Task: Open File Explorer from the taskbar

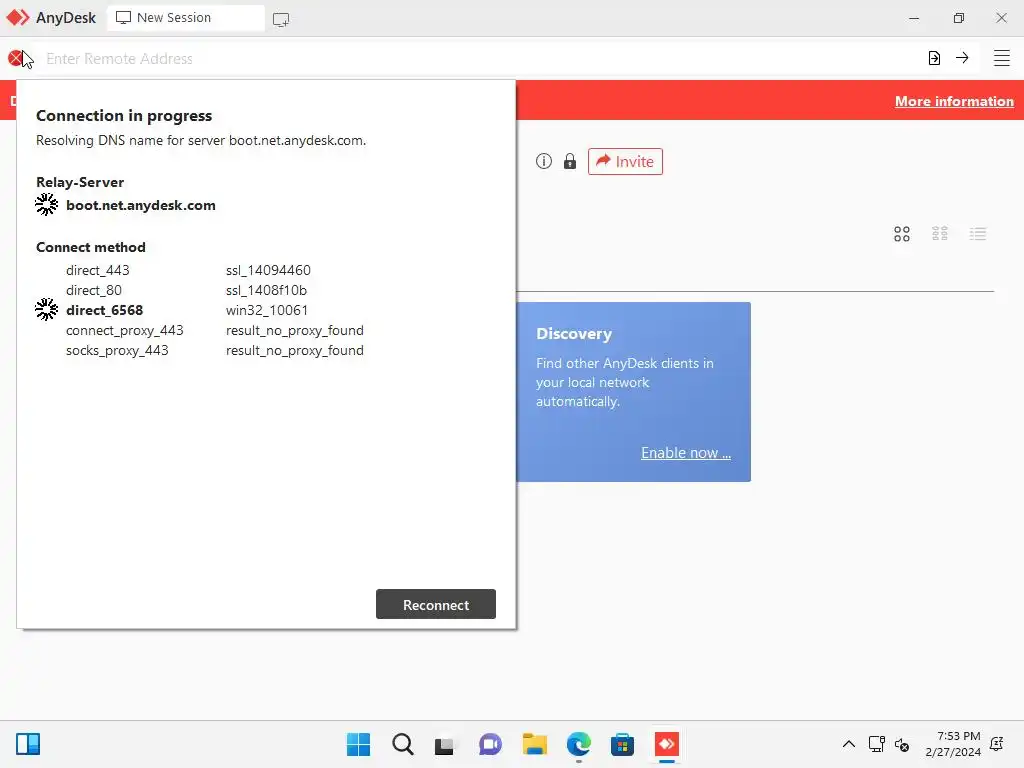Action: [x=535, y=744]
